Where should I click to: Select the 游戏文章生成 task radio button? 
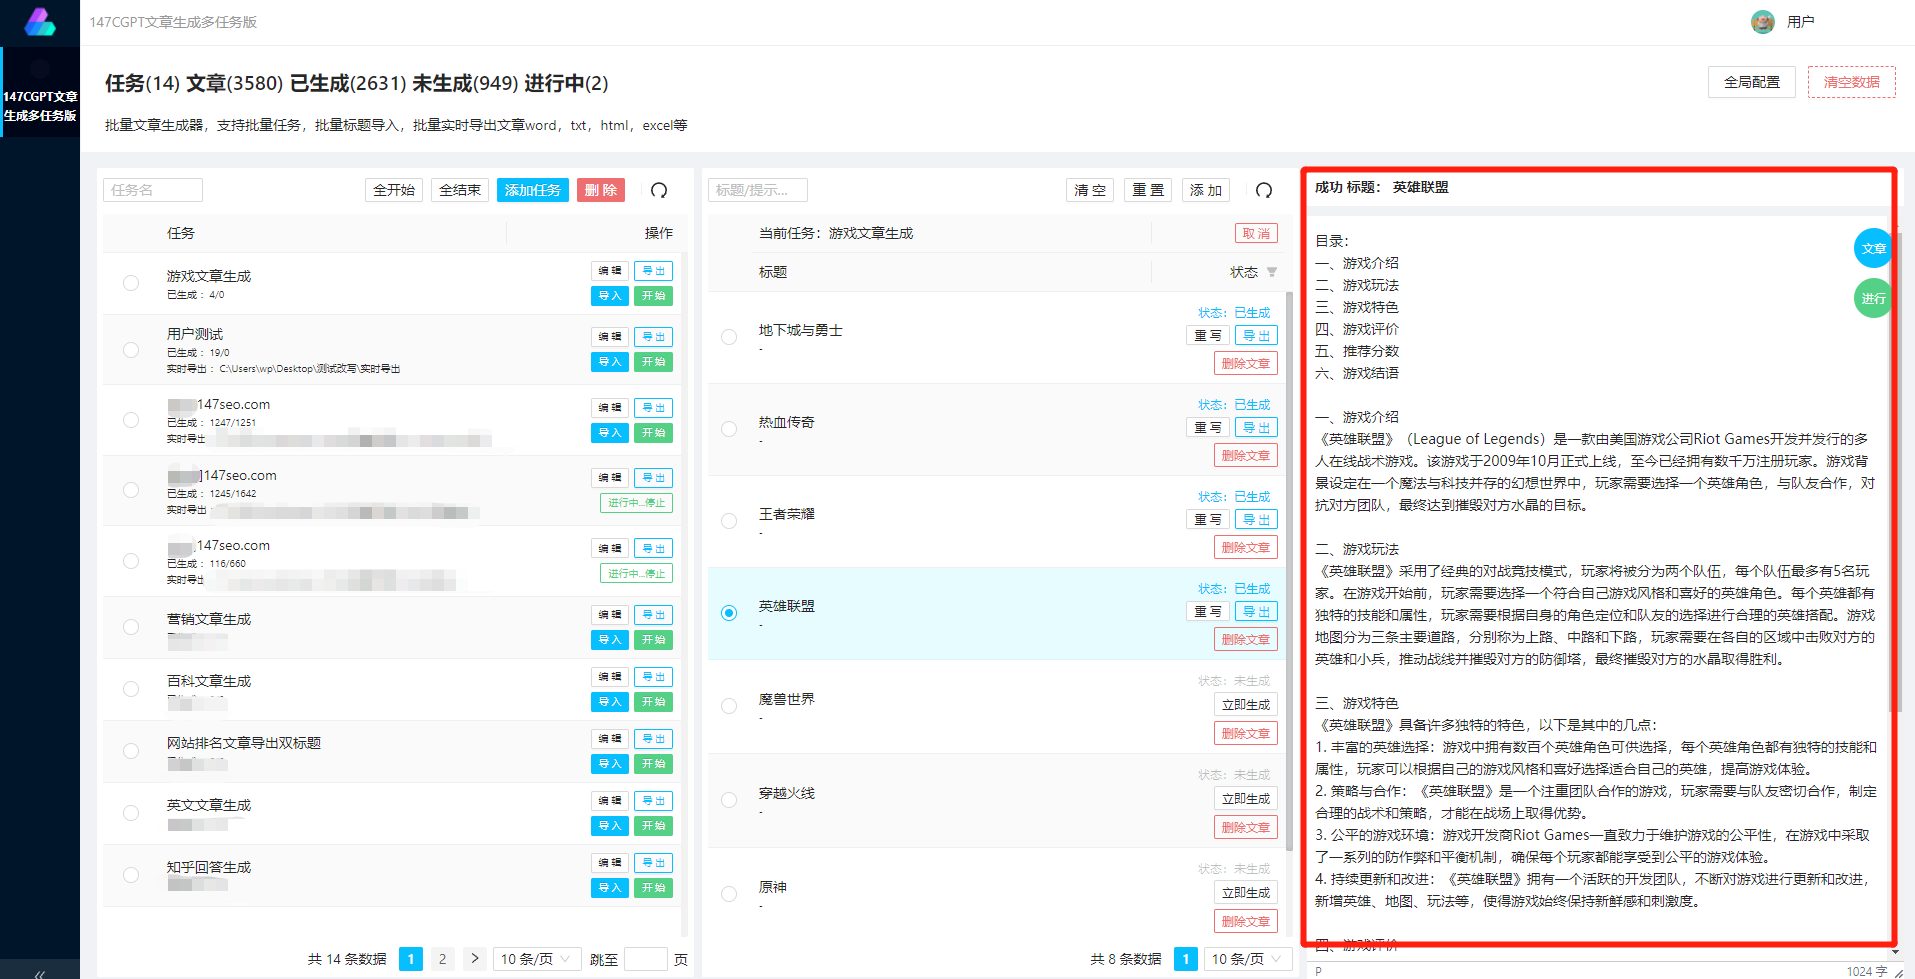pos(131,283)
